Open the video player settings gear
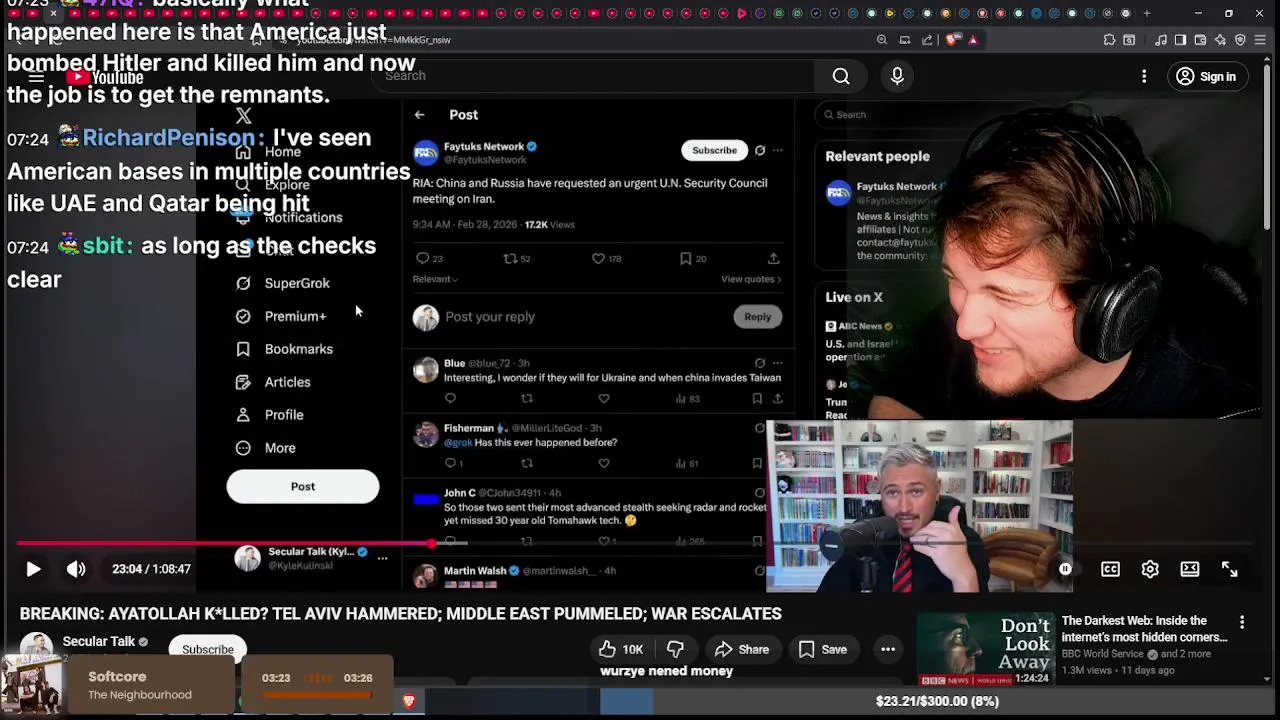This screenshot has width=1280, height=720. pos(1150,569)
